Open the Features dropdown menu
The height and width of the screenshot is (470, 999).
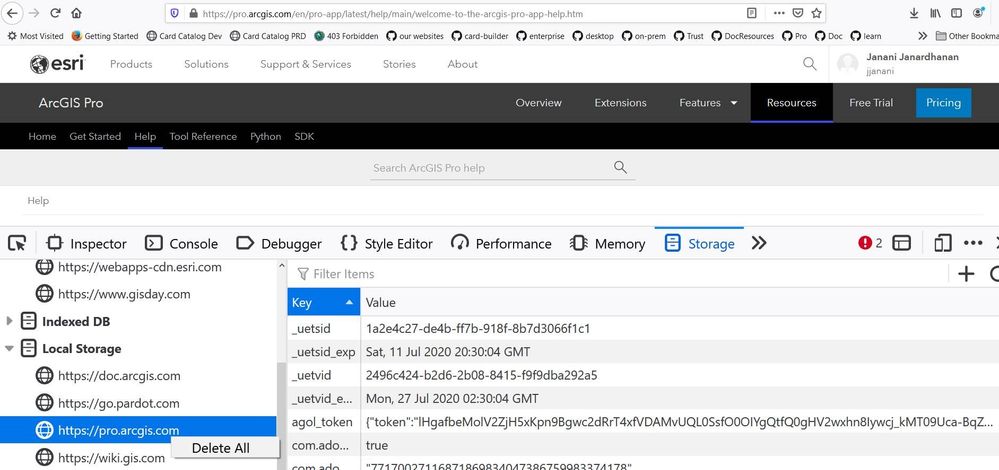[708, 103]
